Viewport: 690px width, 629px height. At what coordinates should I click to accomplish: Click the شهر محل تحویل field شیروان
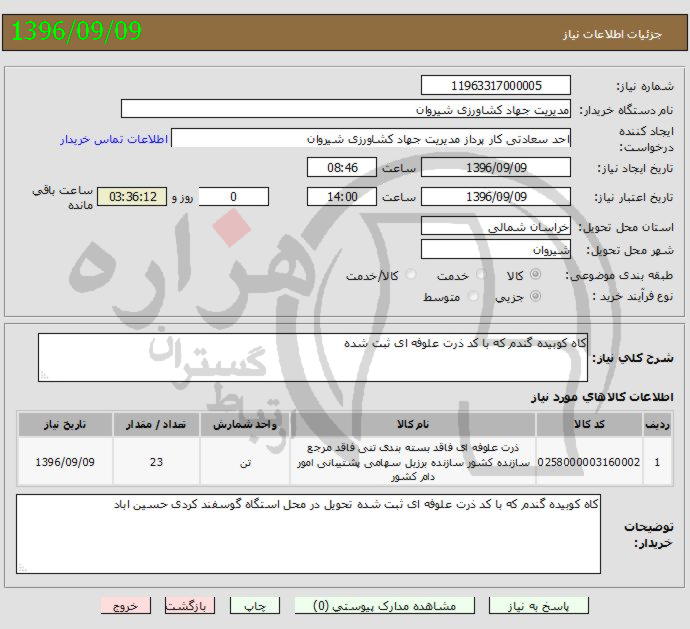(x=495, y=249)
